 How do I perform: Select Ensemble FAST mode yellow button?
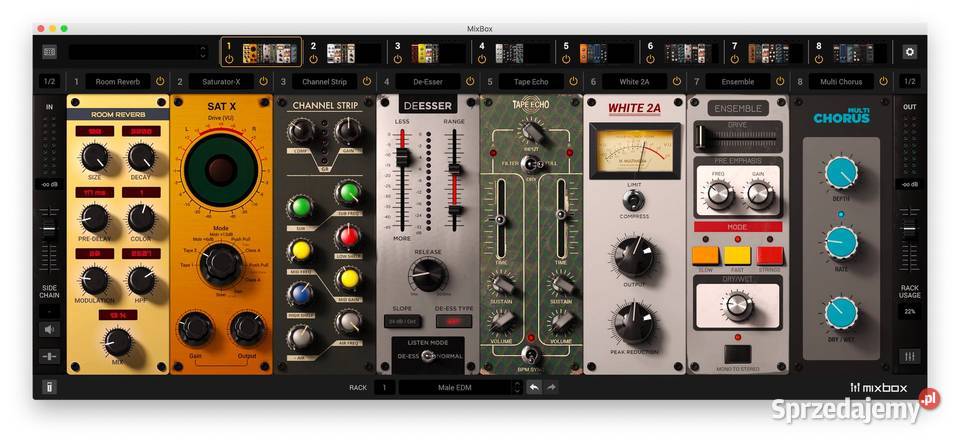point(737,255)
